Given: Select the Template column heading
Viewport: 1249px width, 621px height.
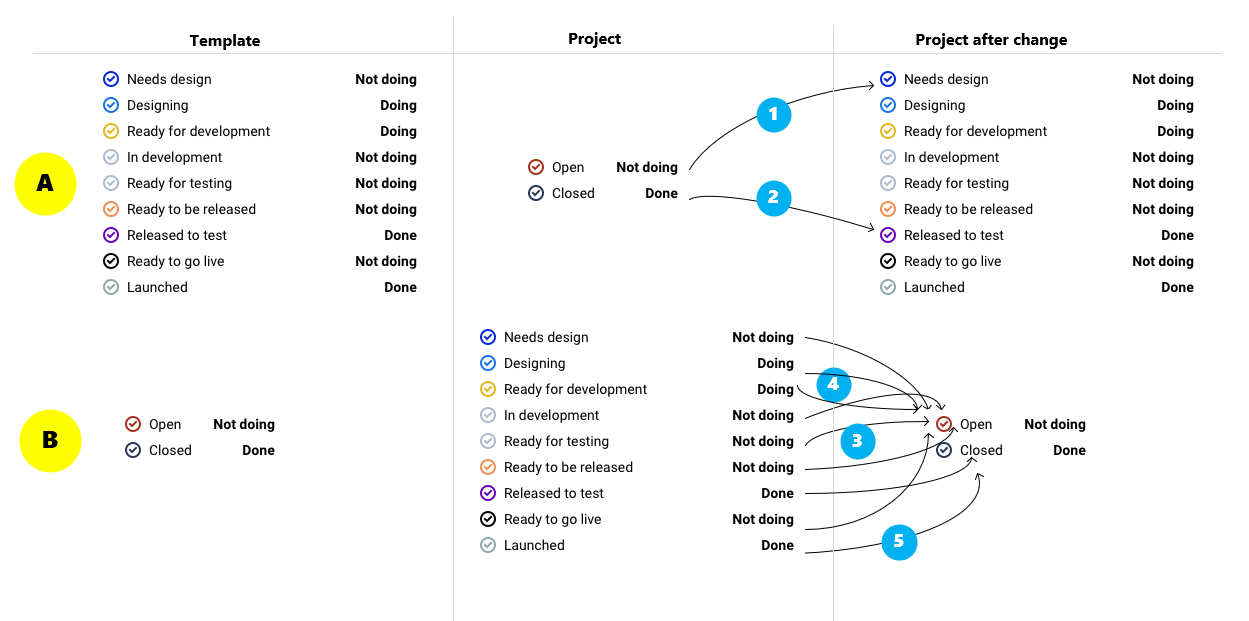Looking at the screenshot, I should point(225,41).
